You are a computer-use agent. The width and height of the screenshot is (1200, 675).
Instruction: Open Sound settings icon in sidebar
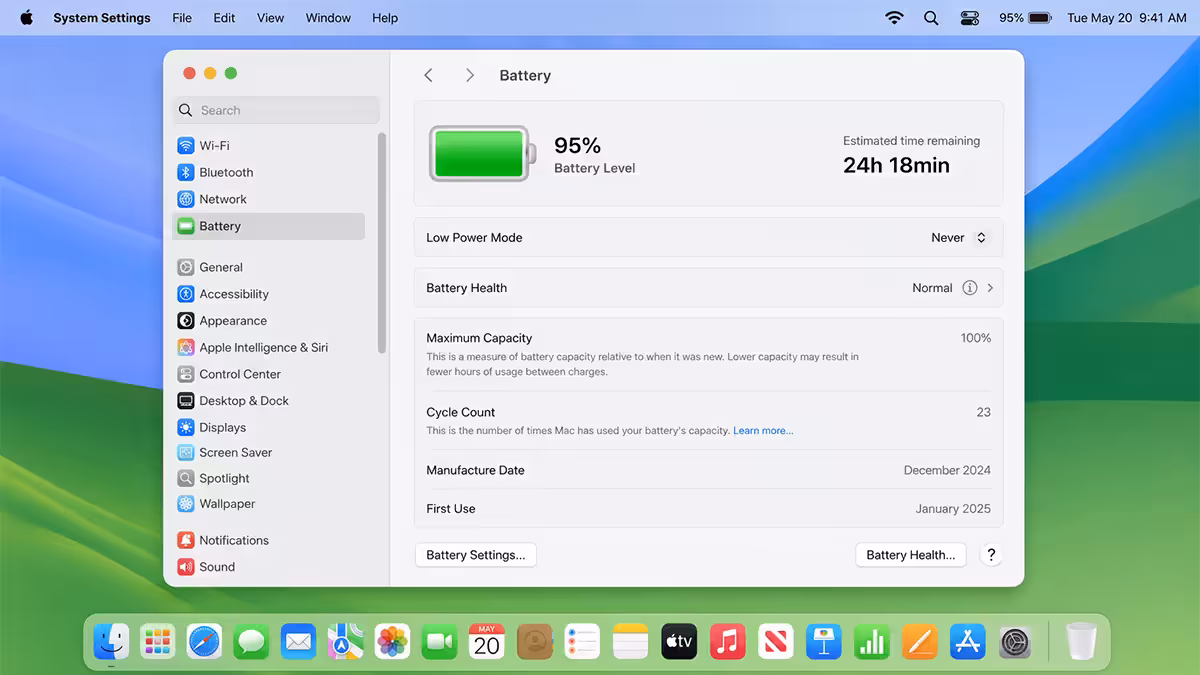click(x=186, y=567)
